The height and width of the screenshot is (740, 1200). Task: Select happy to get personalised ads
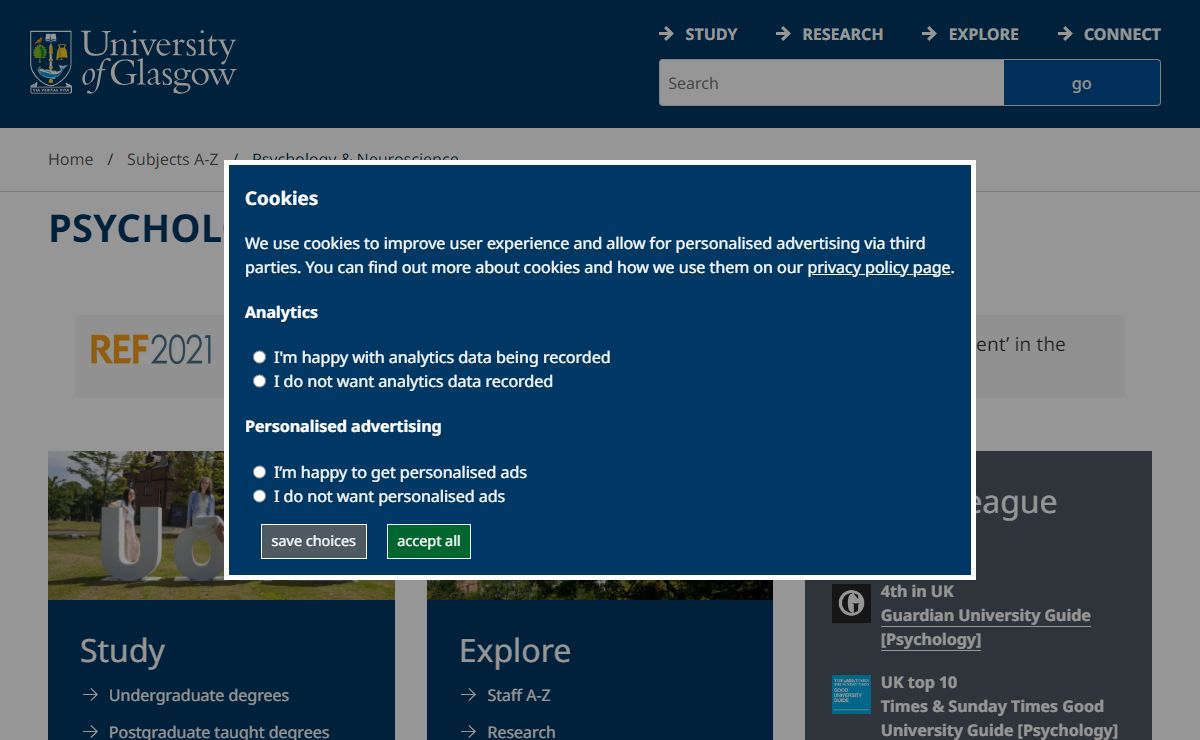(260, 472)
